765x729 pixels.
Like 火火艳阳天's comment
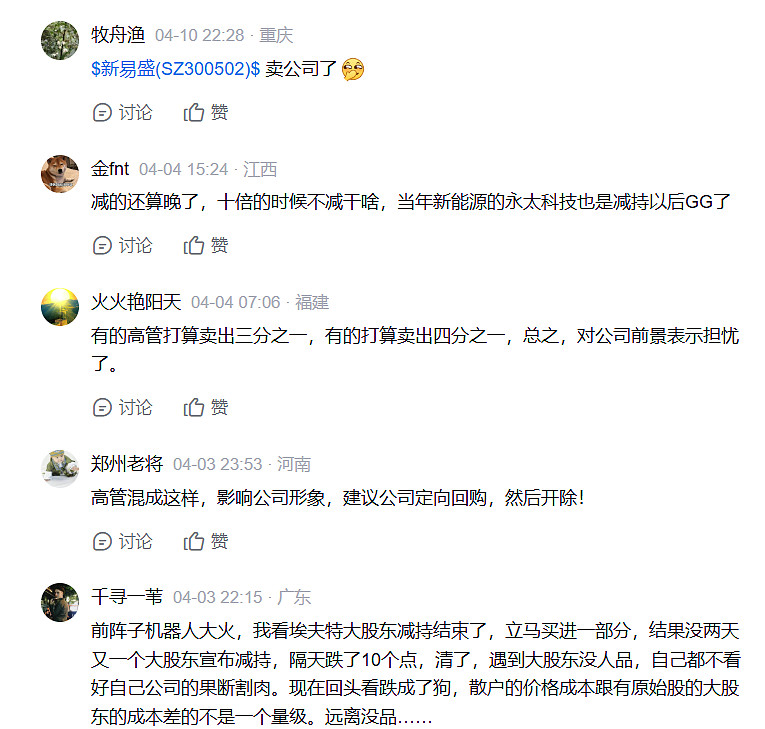click(194, 407)
